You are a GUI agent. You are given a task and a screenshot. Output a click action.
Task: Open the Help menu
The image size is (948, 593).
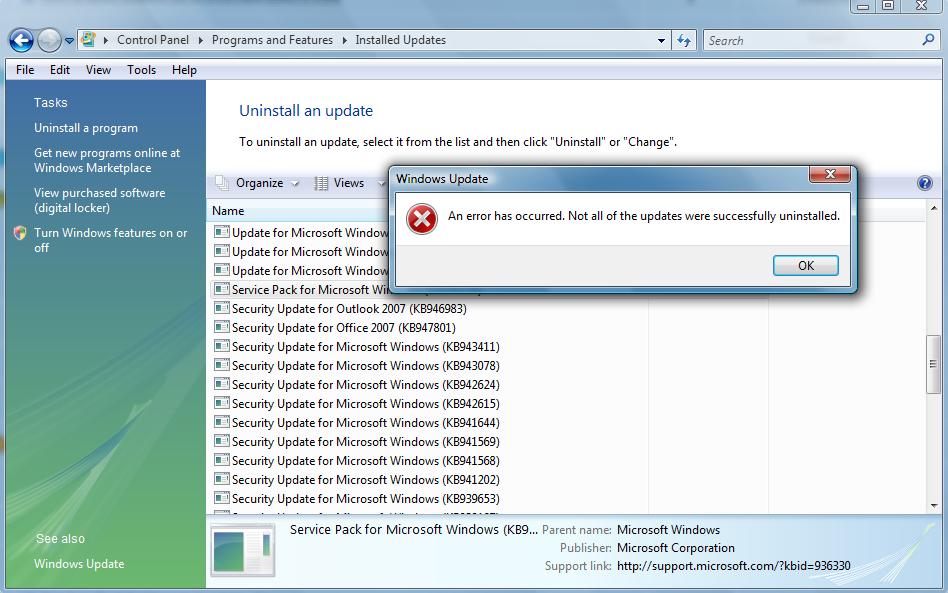point(184,70)
